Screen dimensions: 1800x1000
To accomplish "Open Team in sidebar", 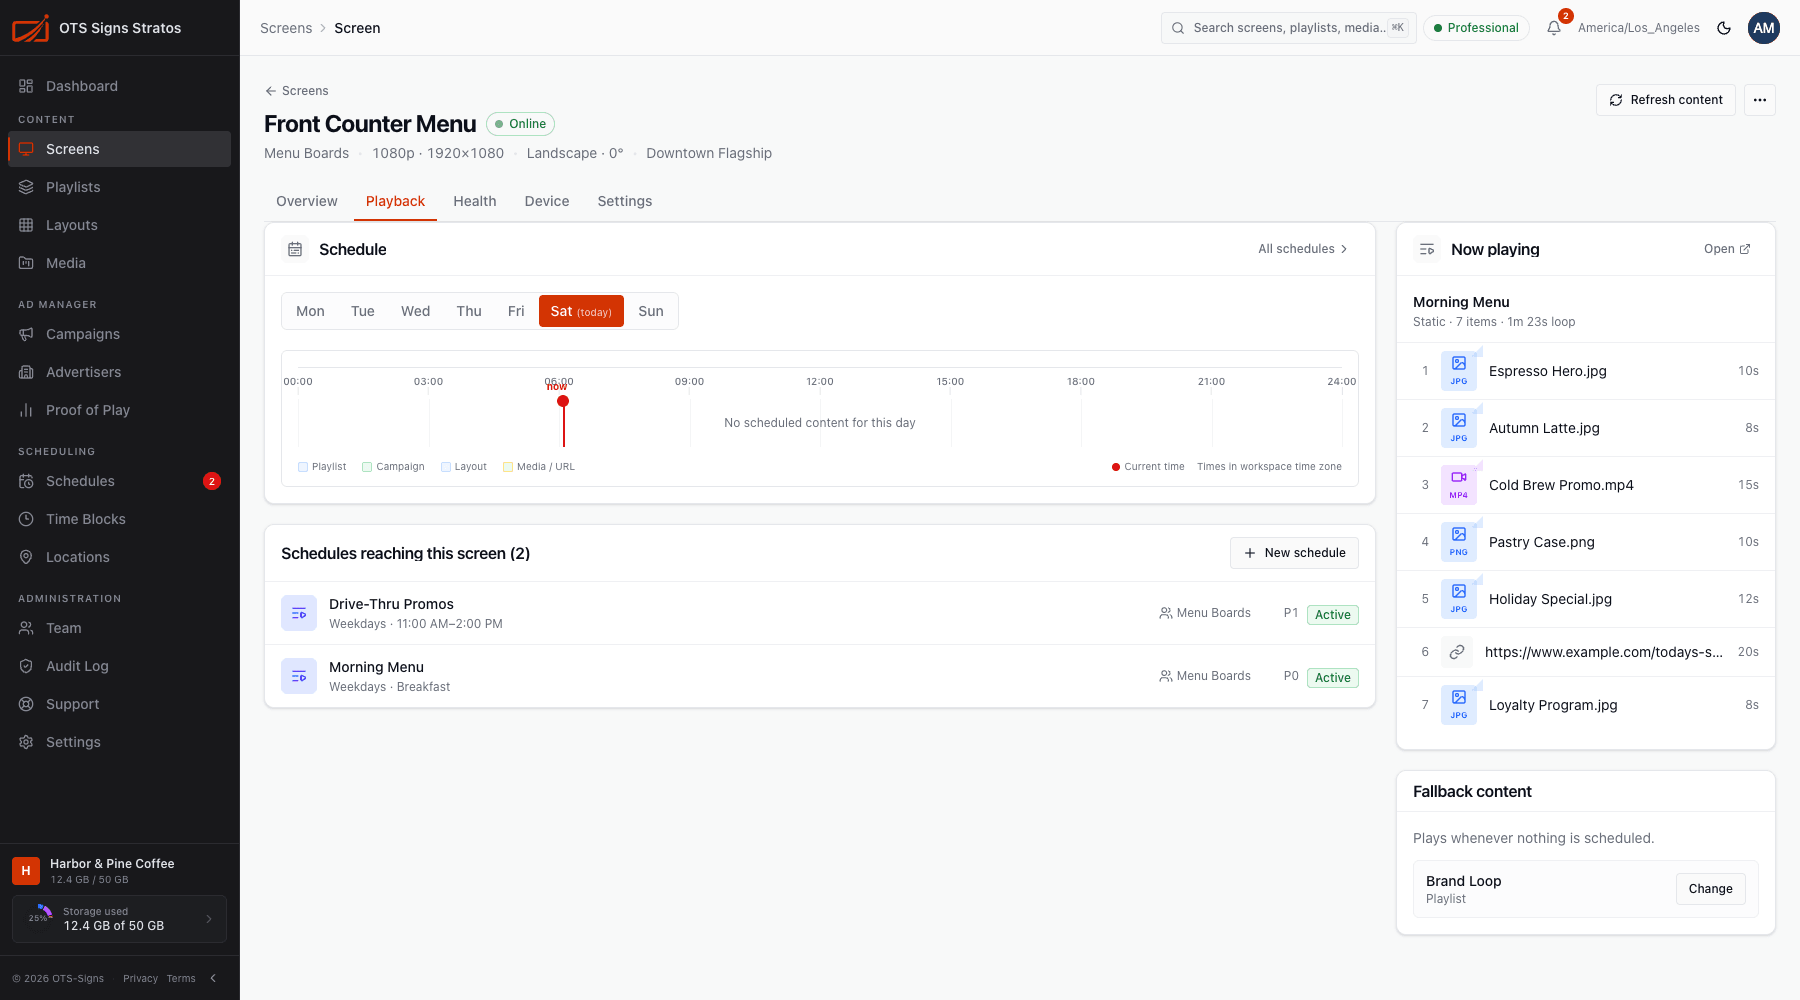I will (x=119, y=628).
